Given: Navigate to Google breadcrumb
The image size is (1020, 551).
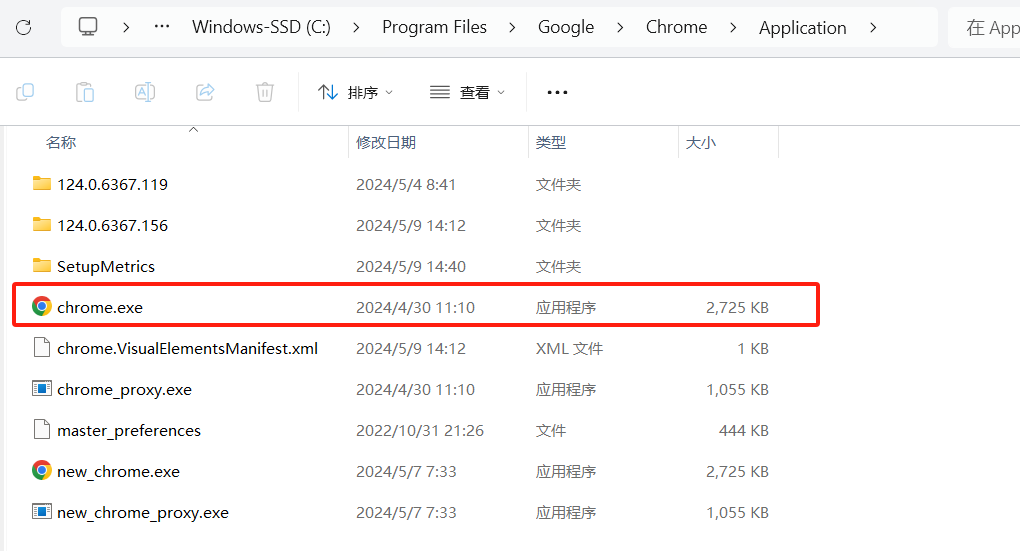Looking at the screenshot, I should click(x=565, y=27).
